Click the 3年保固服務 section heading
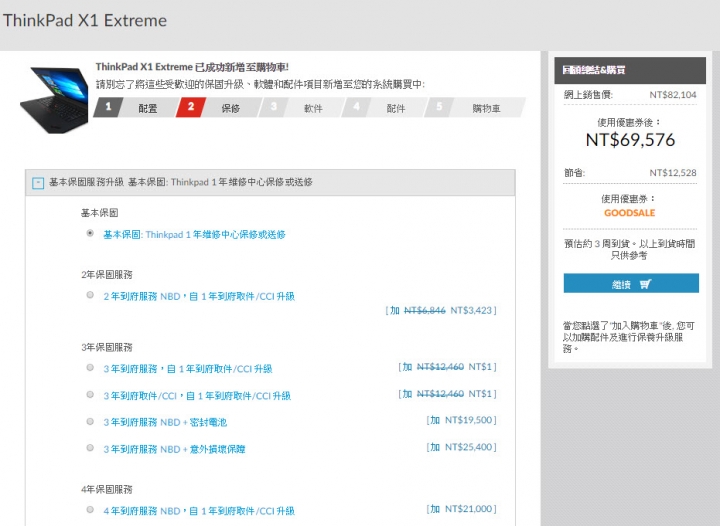The image size is (720, 526). coord(107,347)
